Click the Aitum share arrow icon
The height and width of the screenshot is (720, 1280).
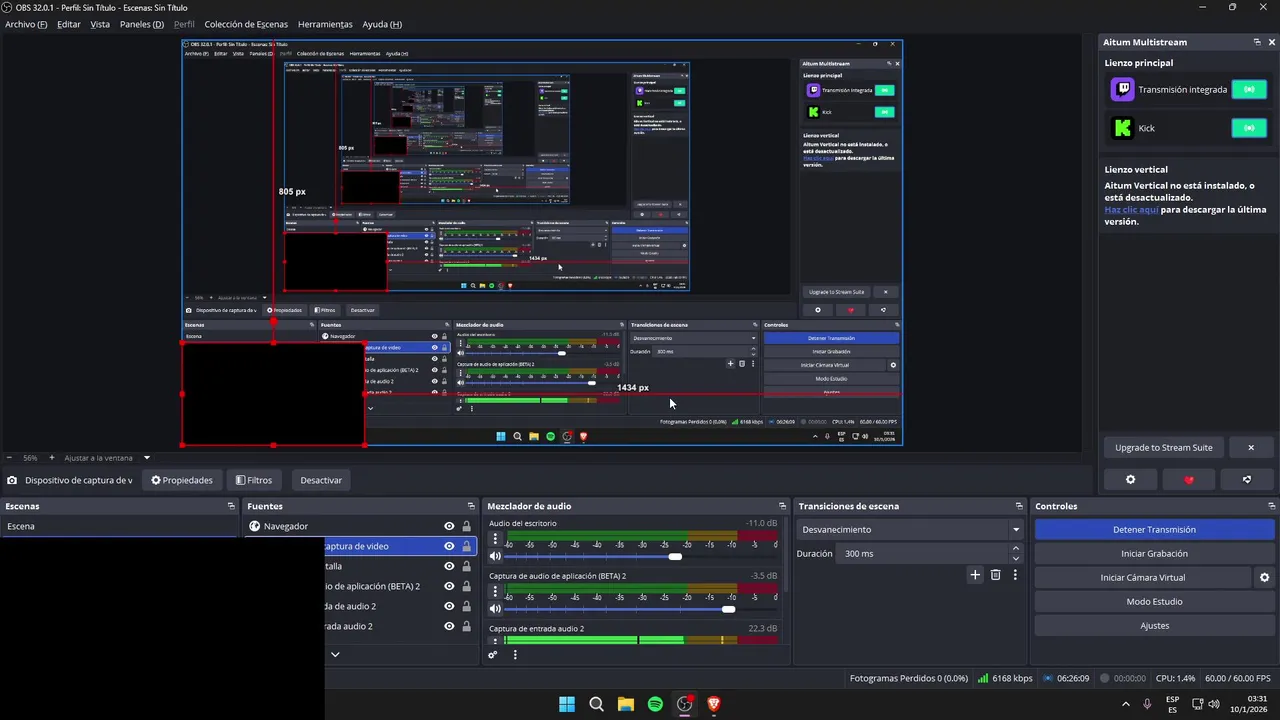[x=1247, y=480]
